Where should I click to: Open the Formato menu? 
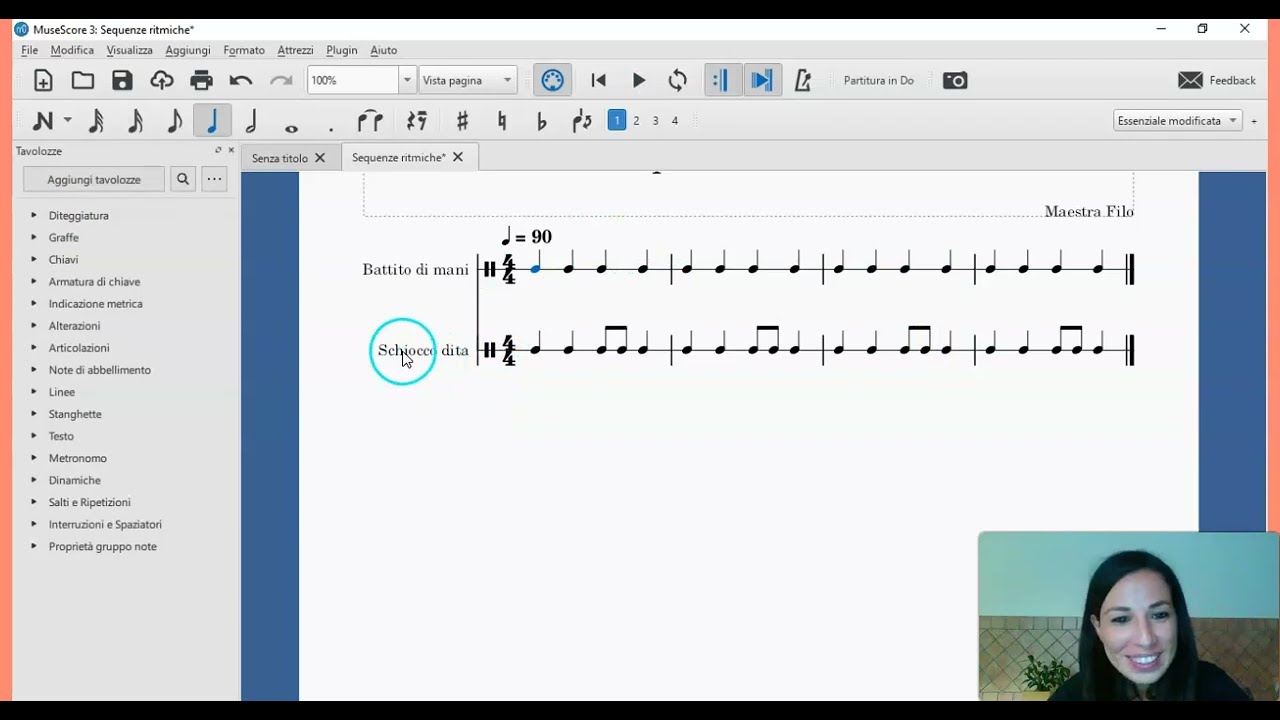tap(244, 50)
